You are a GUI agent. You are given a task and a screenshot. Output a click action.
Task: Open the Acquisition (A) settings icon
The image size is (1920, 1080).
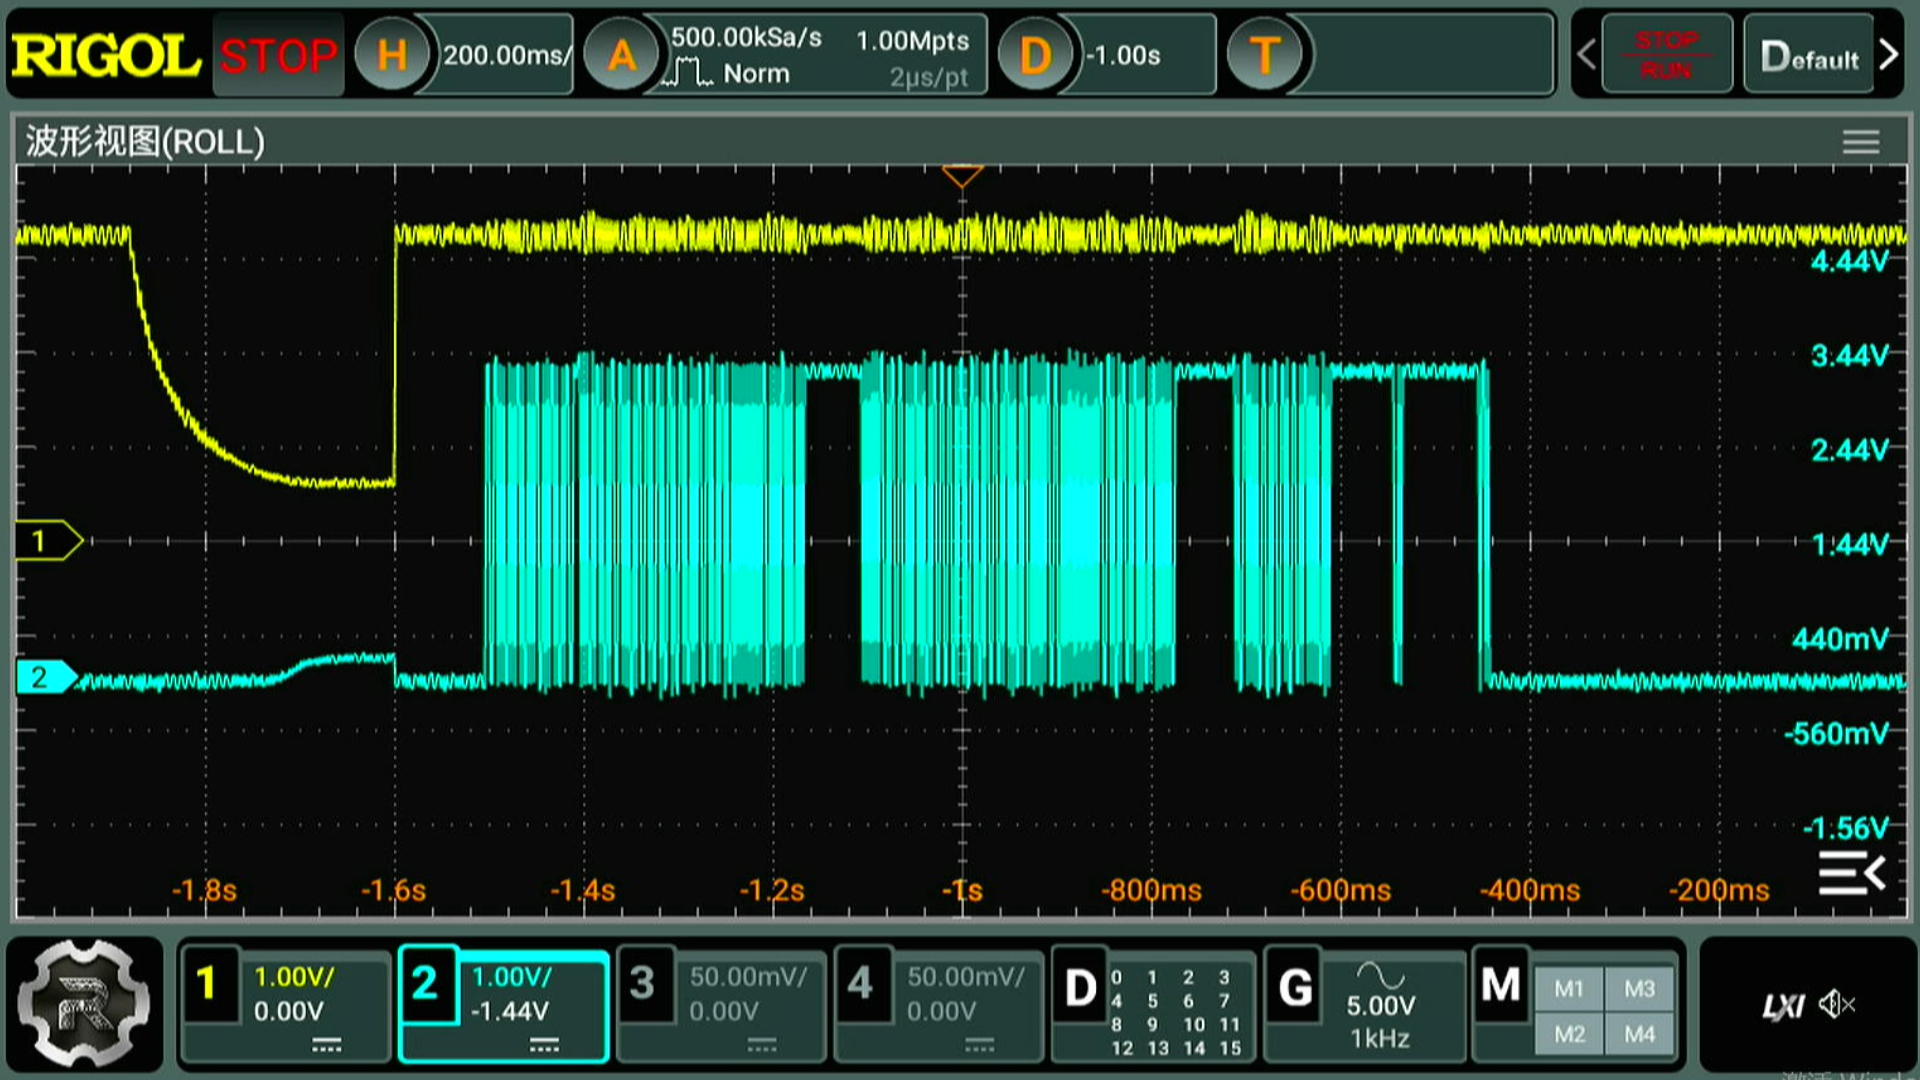[x=621, y=55]
